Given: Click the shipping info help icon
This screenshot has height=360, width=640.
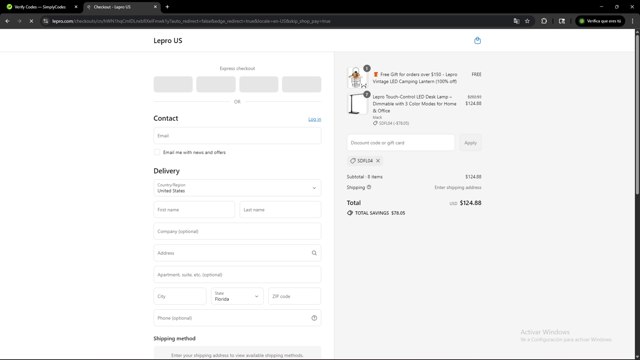Looking at the screenshot, I should [369, 187].
